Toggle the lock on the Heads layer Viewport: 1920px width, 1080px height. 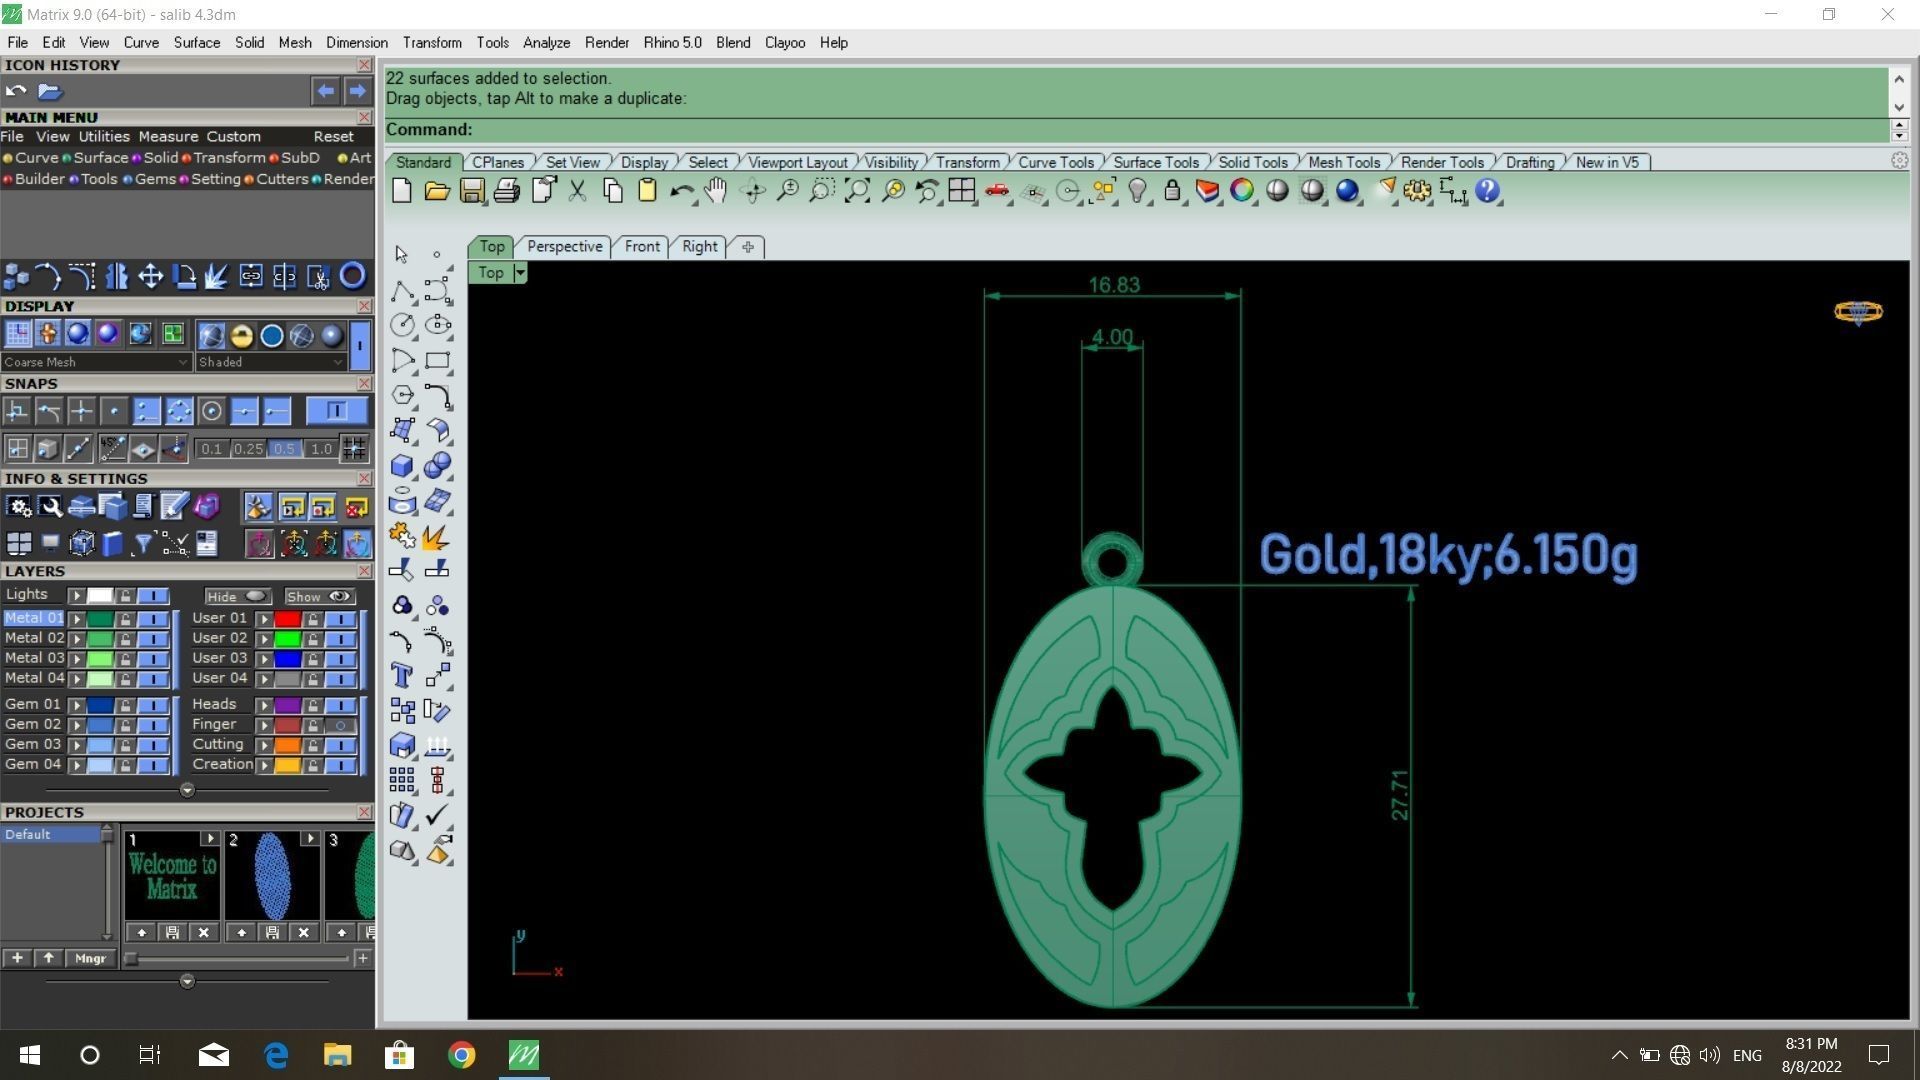313,705
